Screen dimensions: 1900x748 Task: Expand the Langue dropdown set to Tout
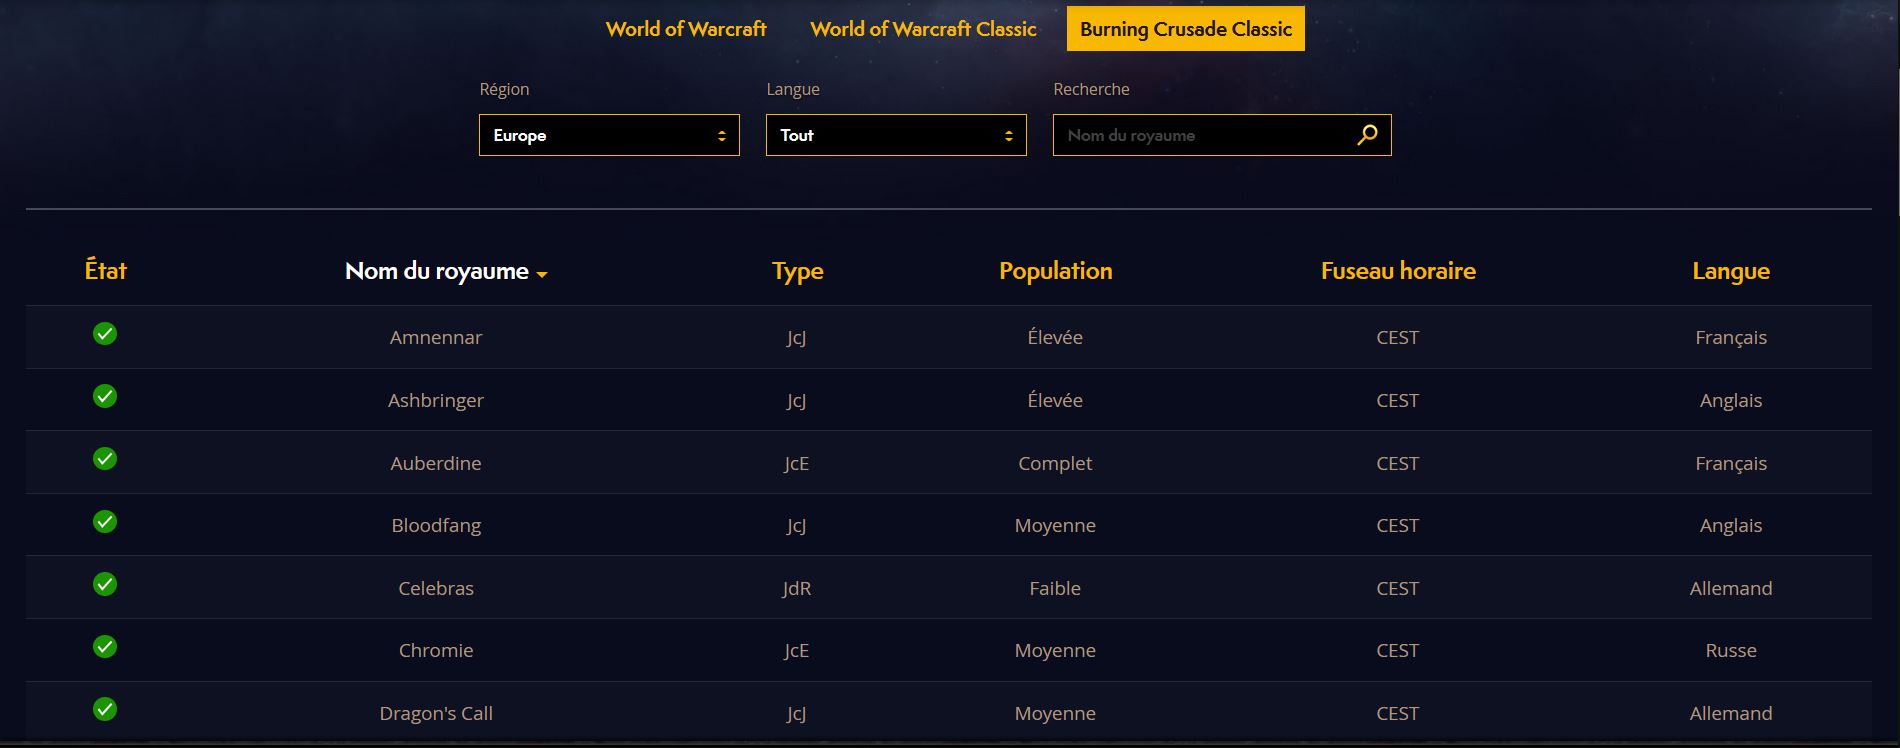(896, 135)
